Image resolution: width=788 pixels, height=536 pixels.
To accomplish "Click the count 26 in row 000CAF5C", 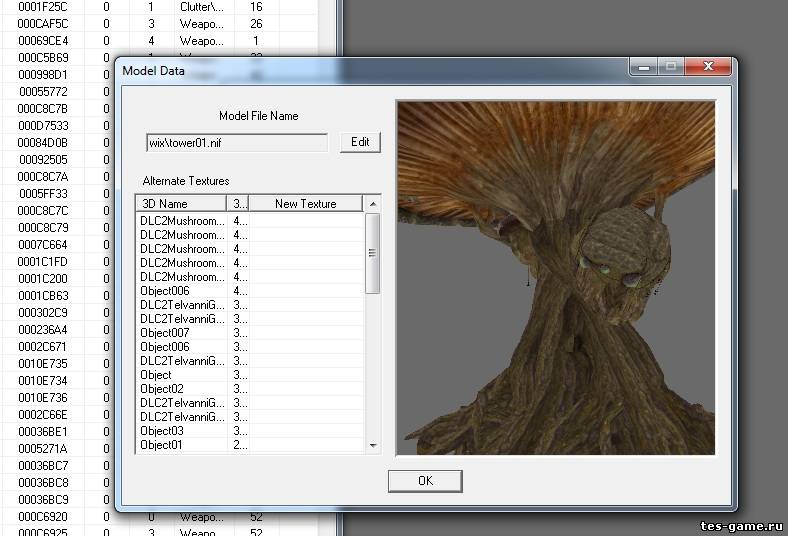I will (x=256, y=24).
